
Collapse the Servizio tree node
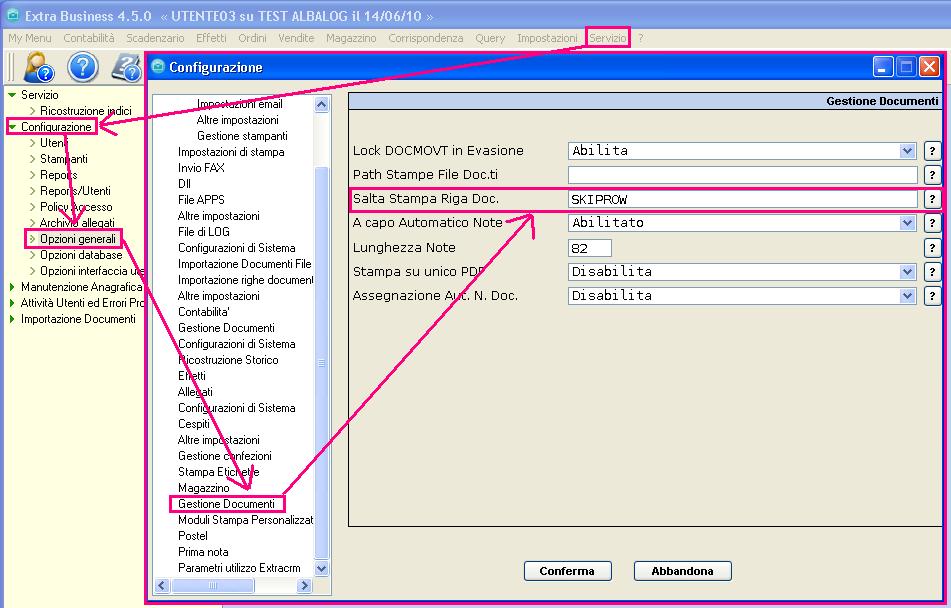pyautogui.click(x=12, y=95)
